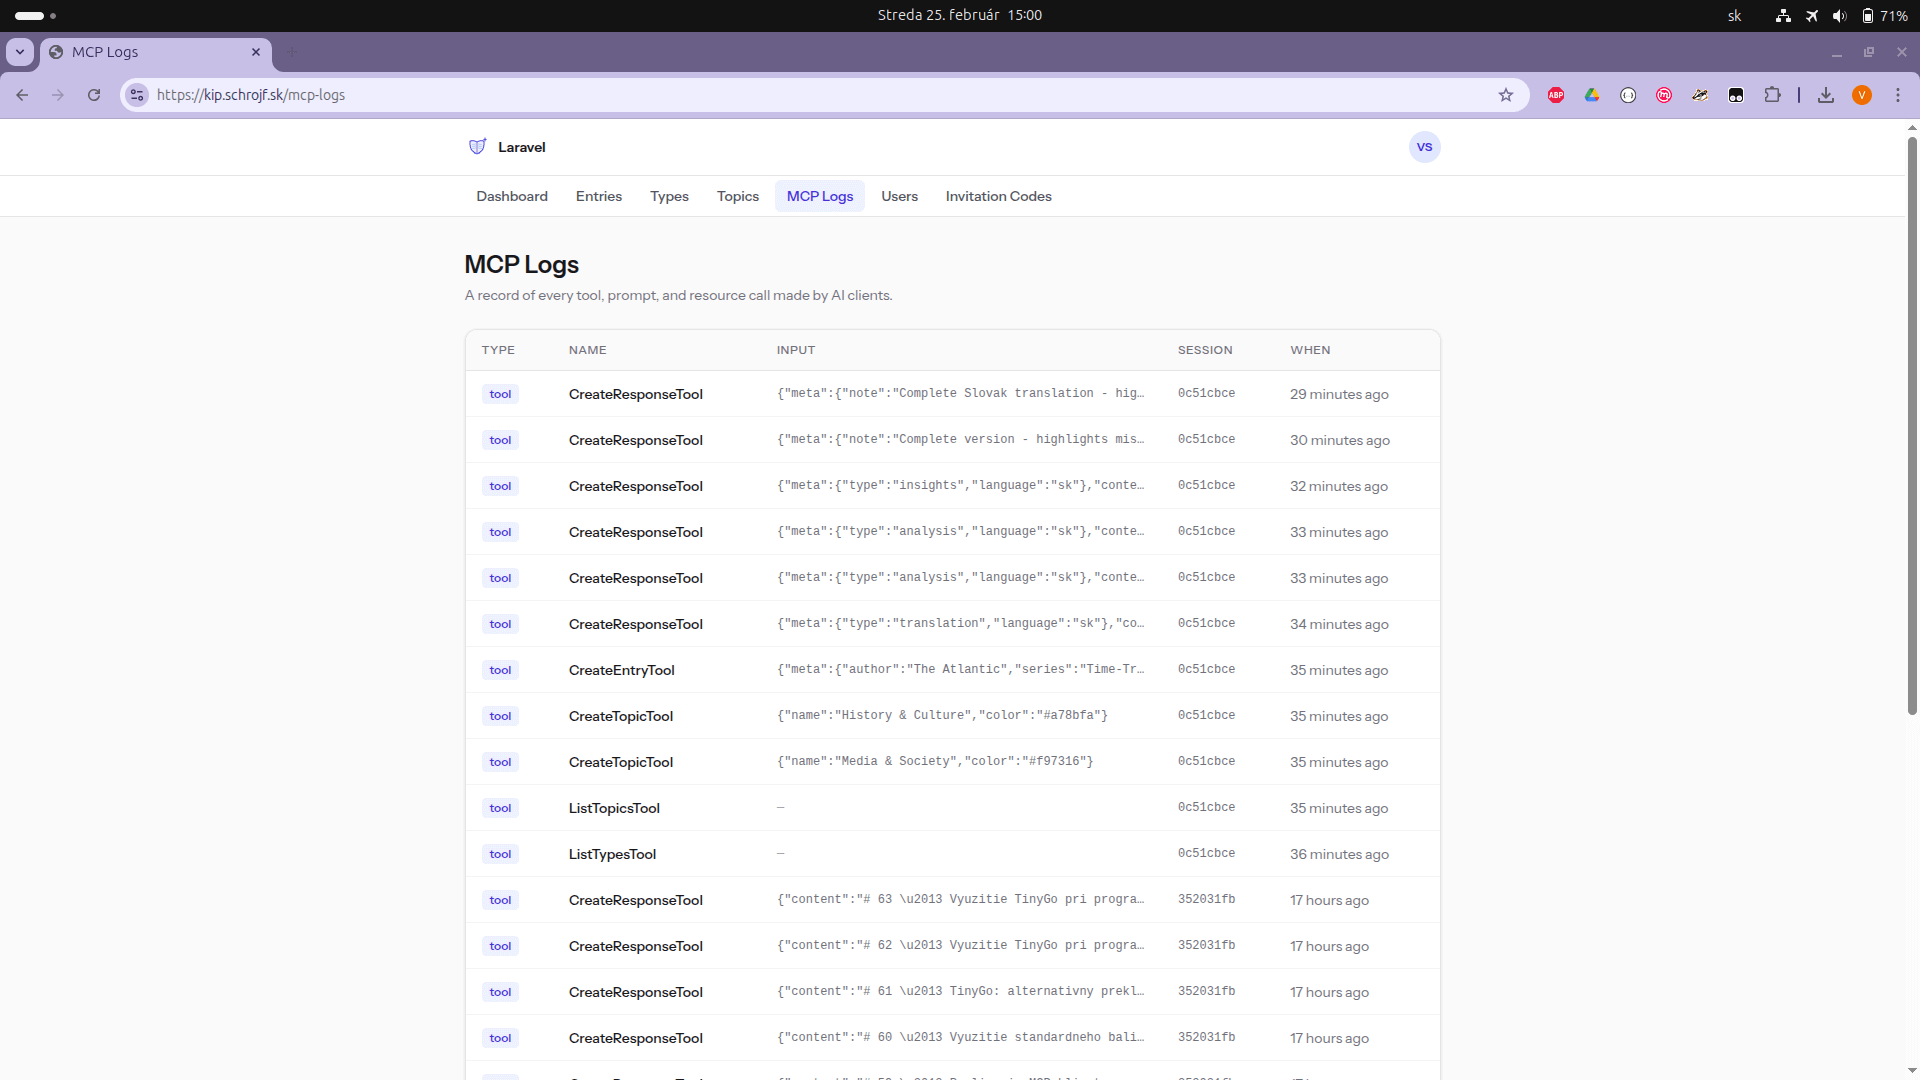This screenshot has width=1920, height=1080.
Task: Click the Laravel shield logo icon
Action: (478, 147)
